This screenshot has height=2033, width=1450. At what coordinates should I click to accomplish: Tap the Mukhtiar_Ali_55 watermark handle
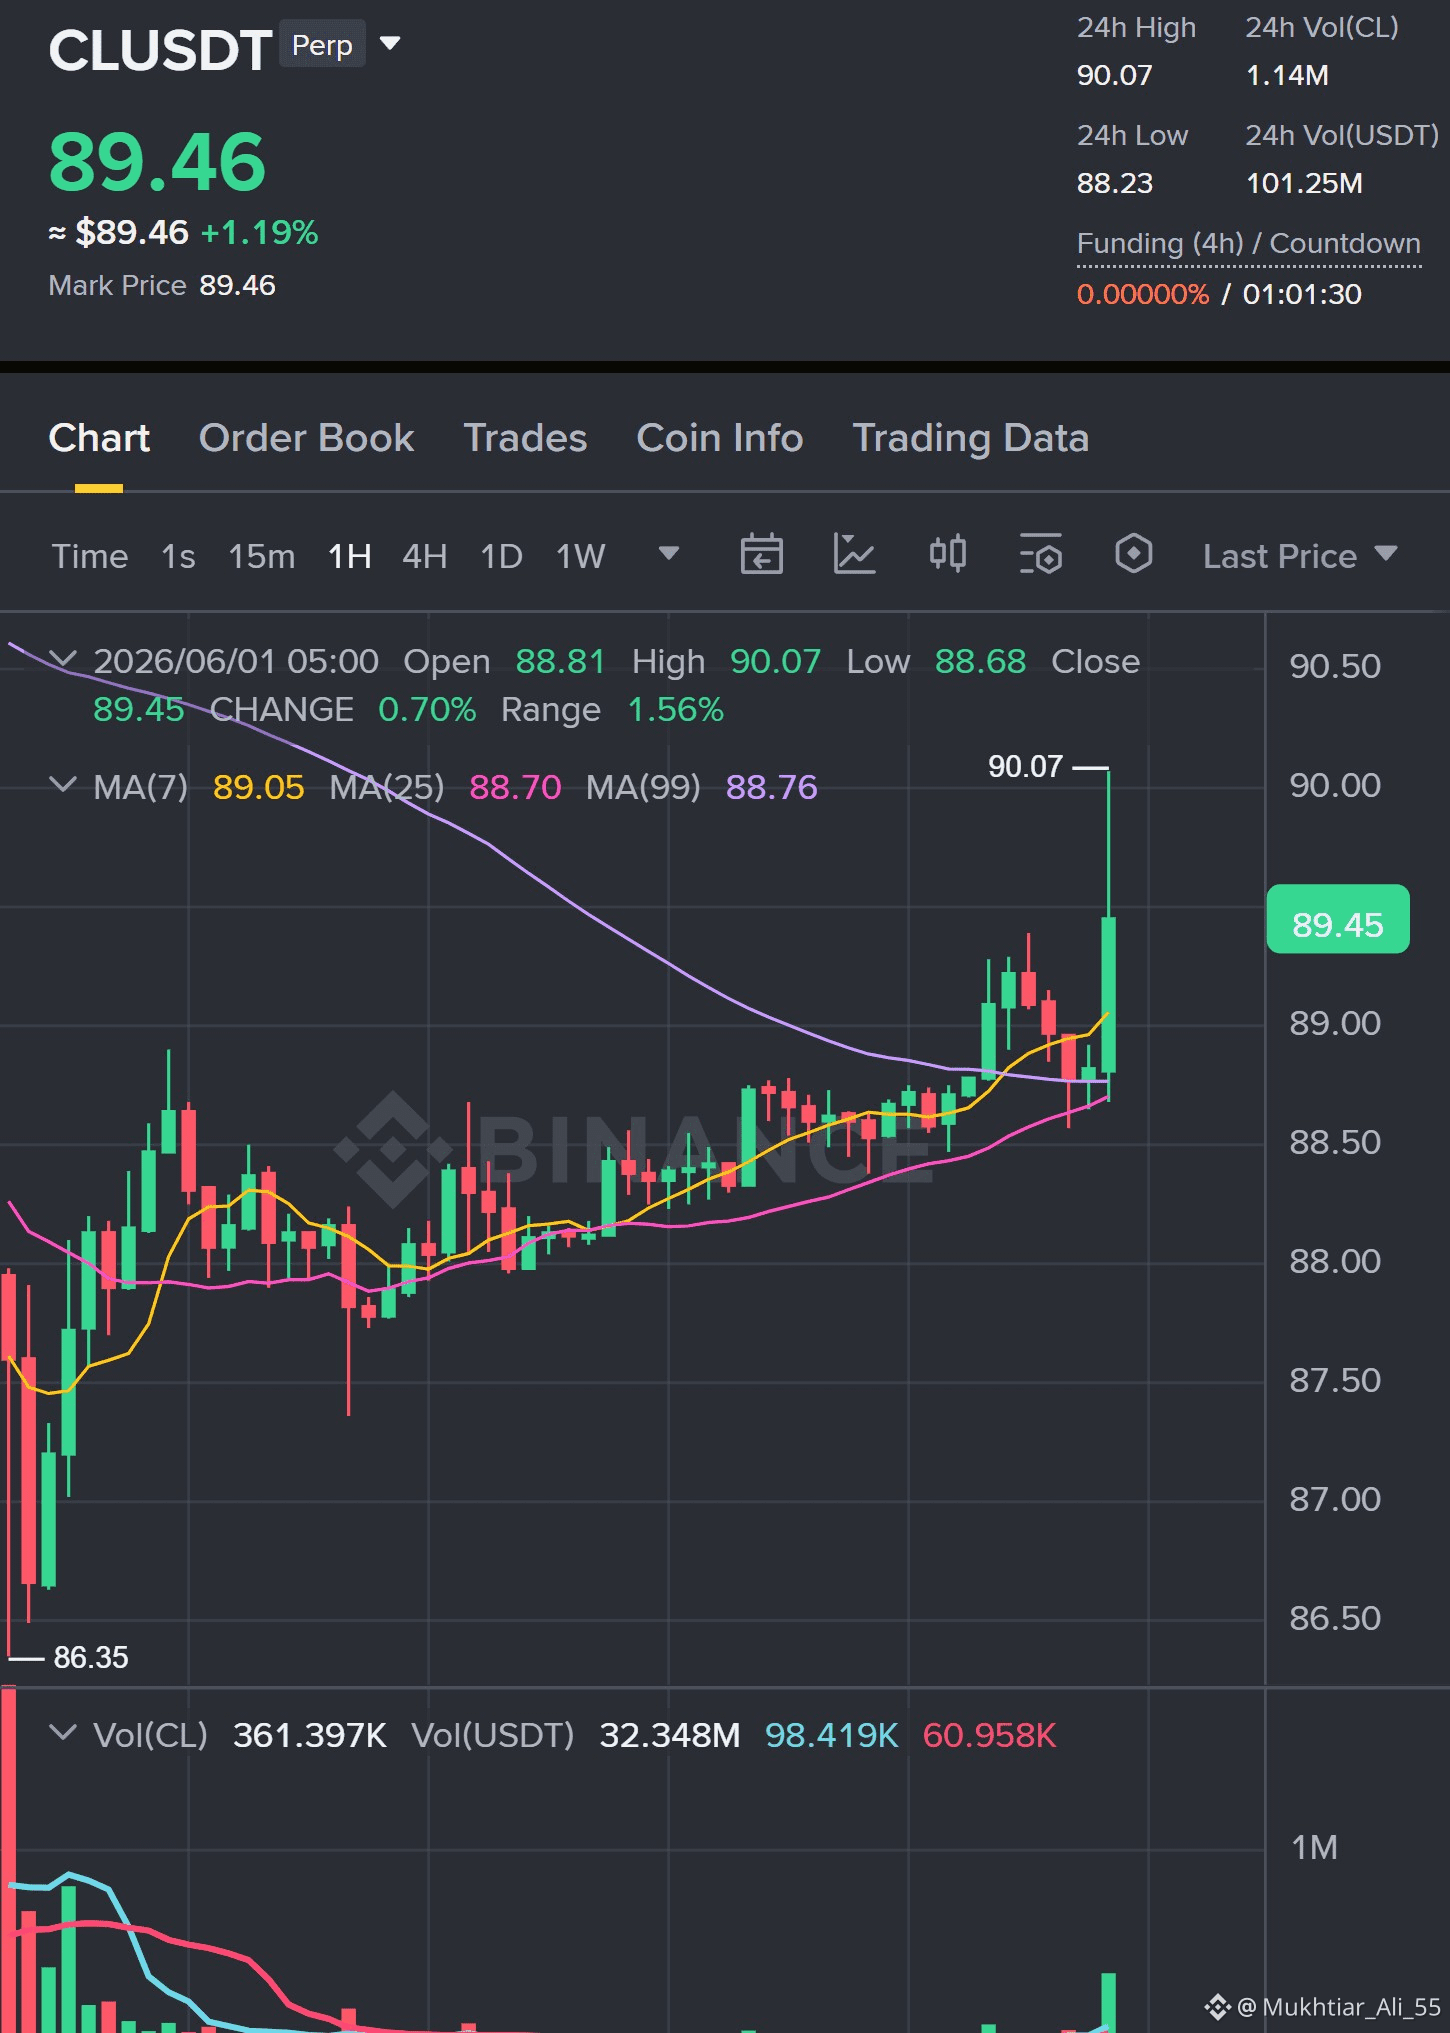1351,2007
